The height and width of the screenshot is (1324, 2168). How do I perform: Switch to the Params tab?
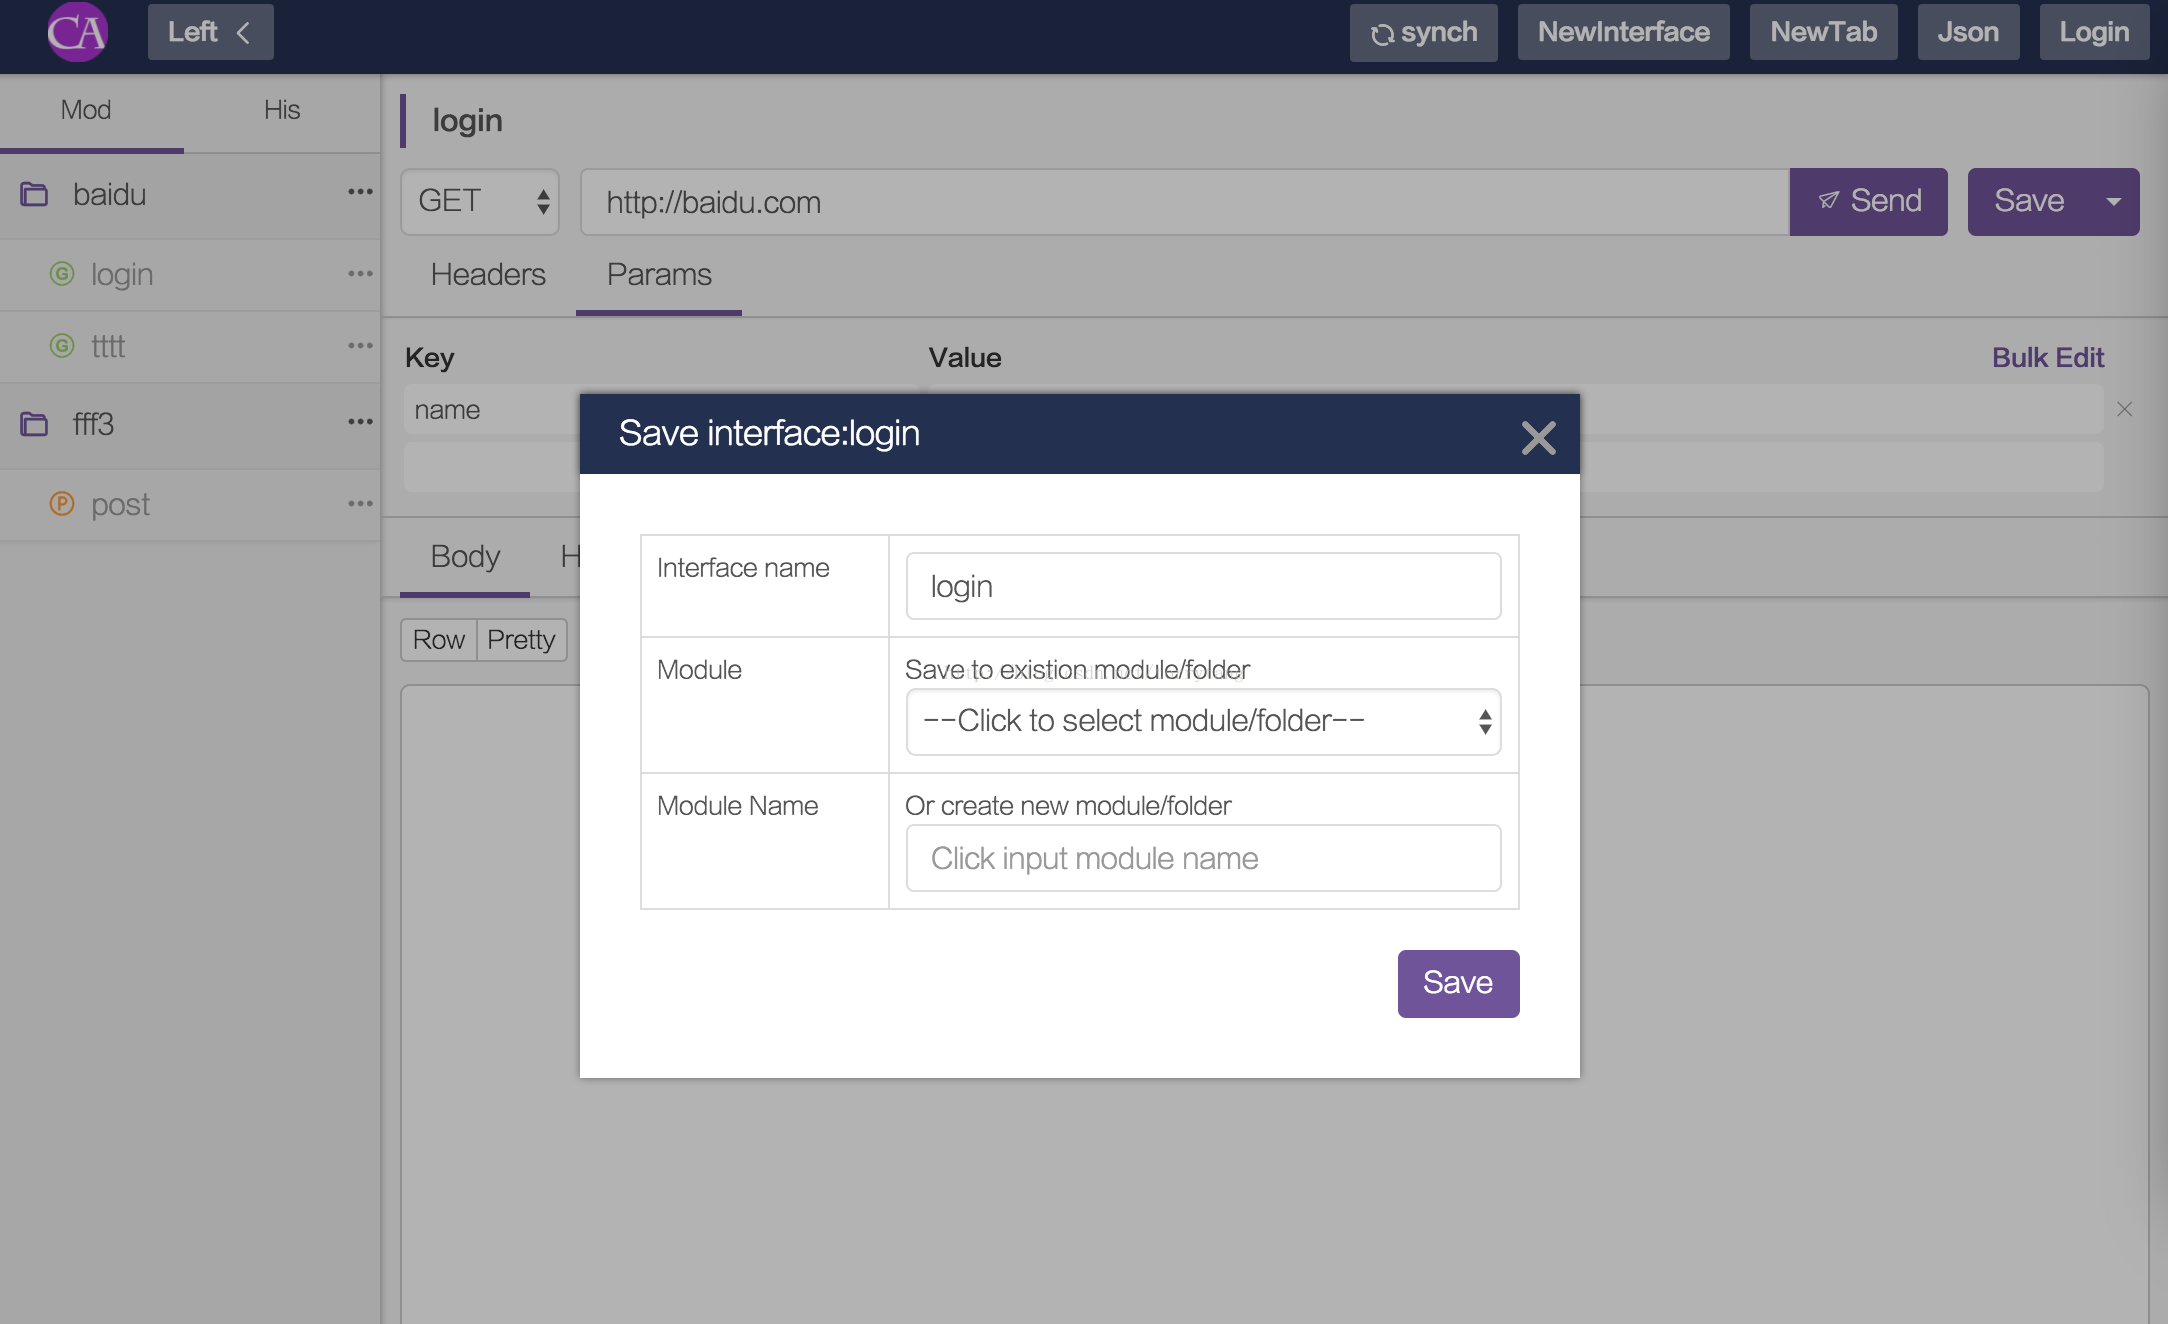tap(659, 275)
